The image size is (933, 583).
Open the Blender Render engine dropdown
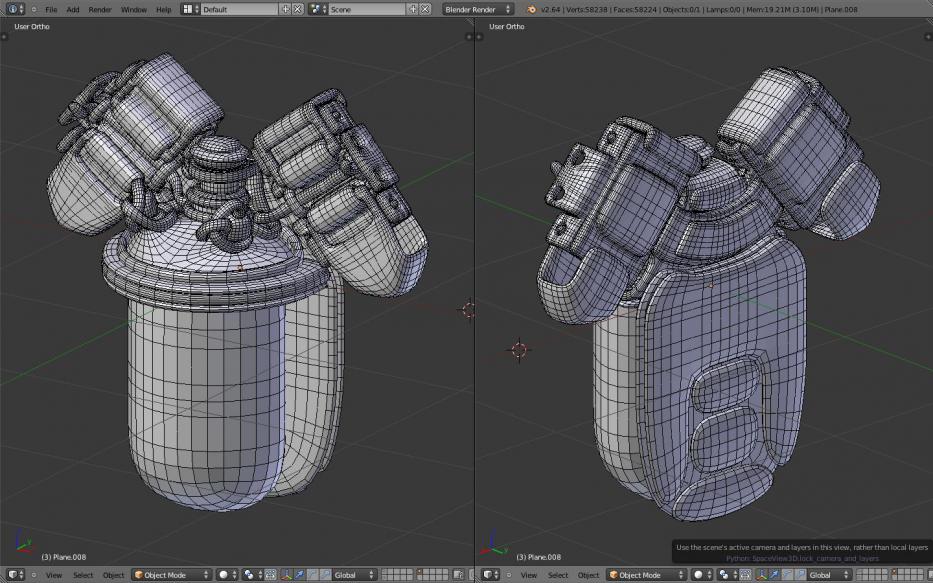(x=477, y=9)
